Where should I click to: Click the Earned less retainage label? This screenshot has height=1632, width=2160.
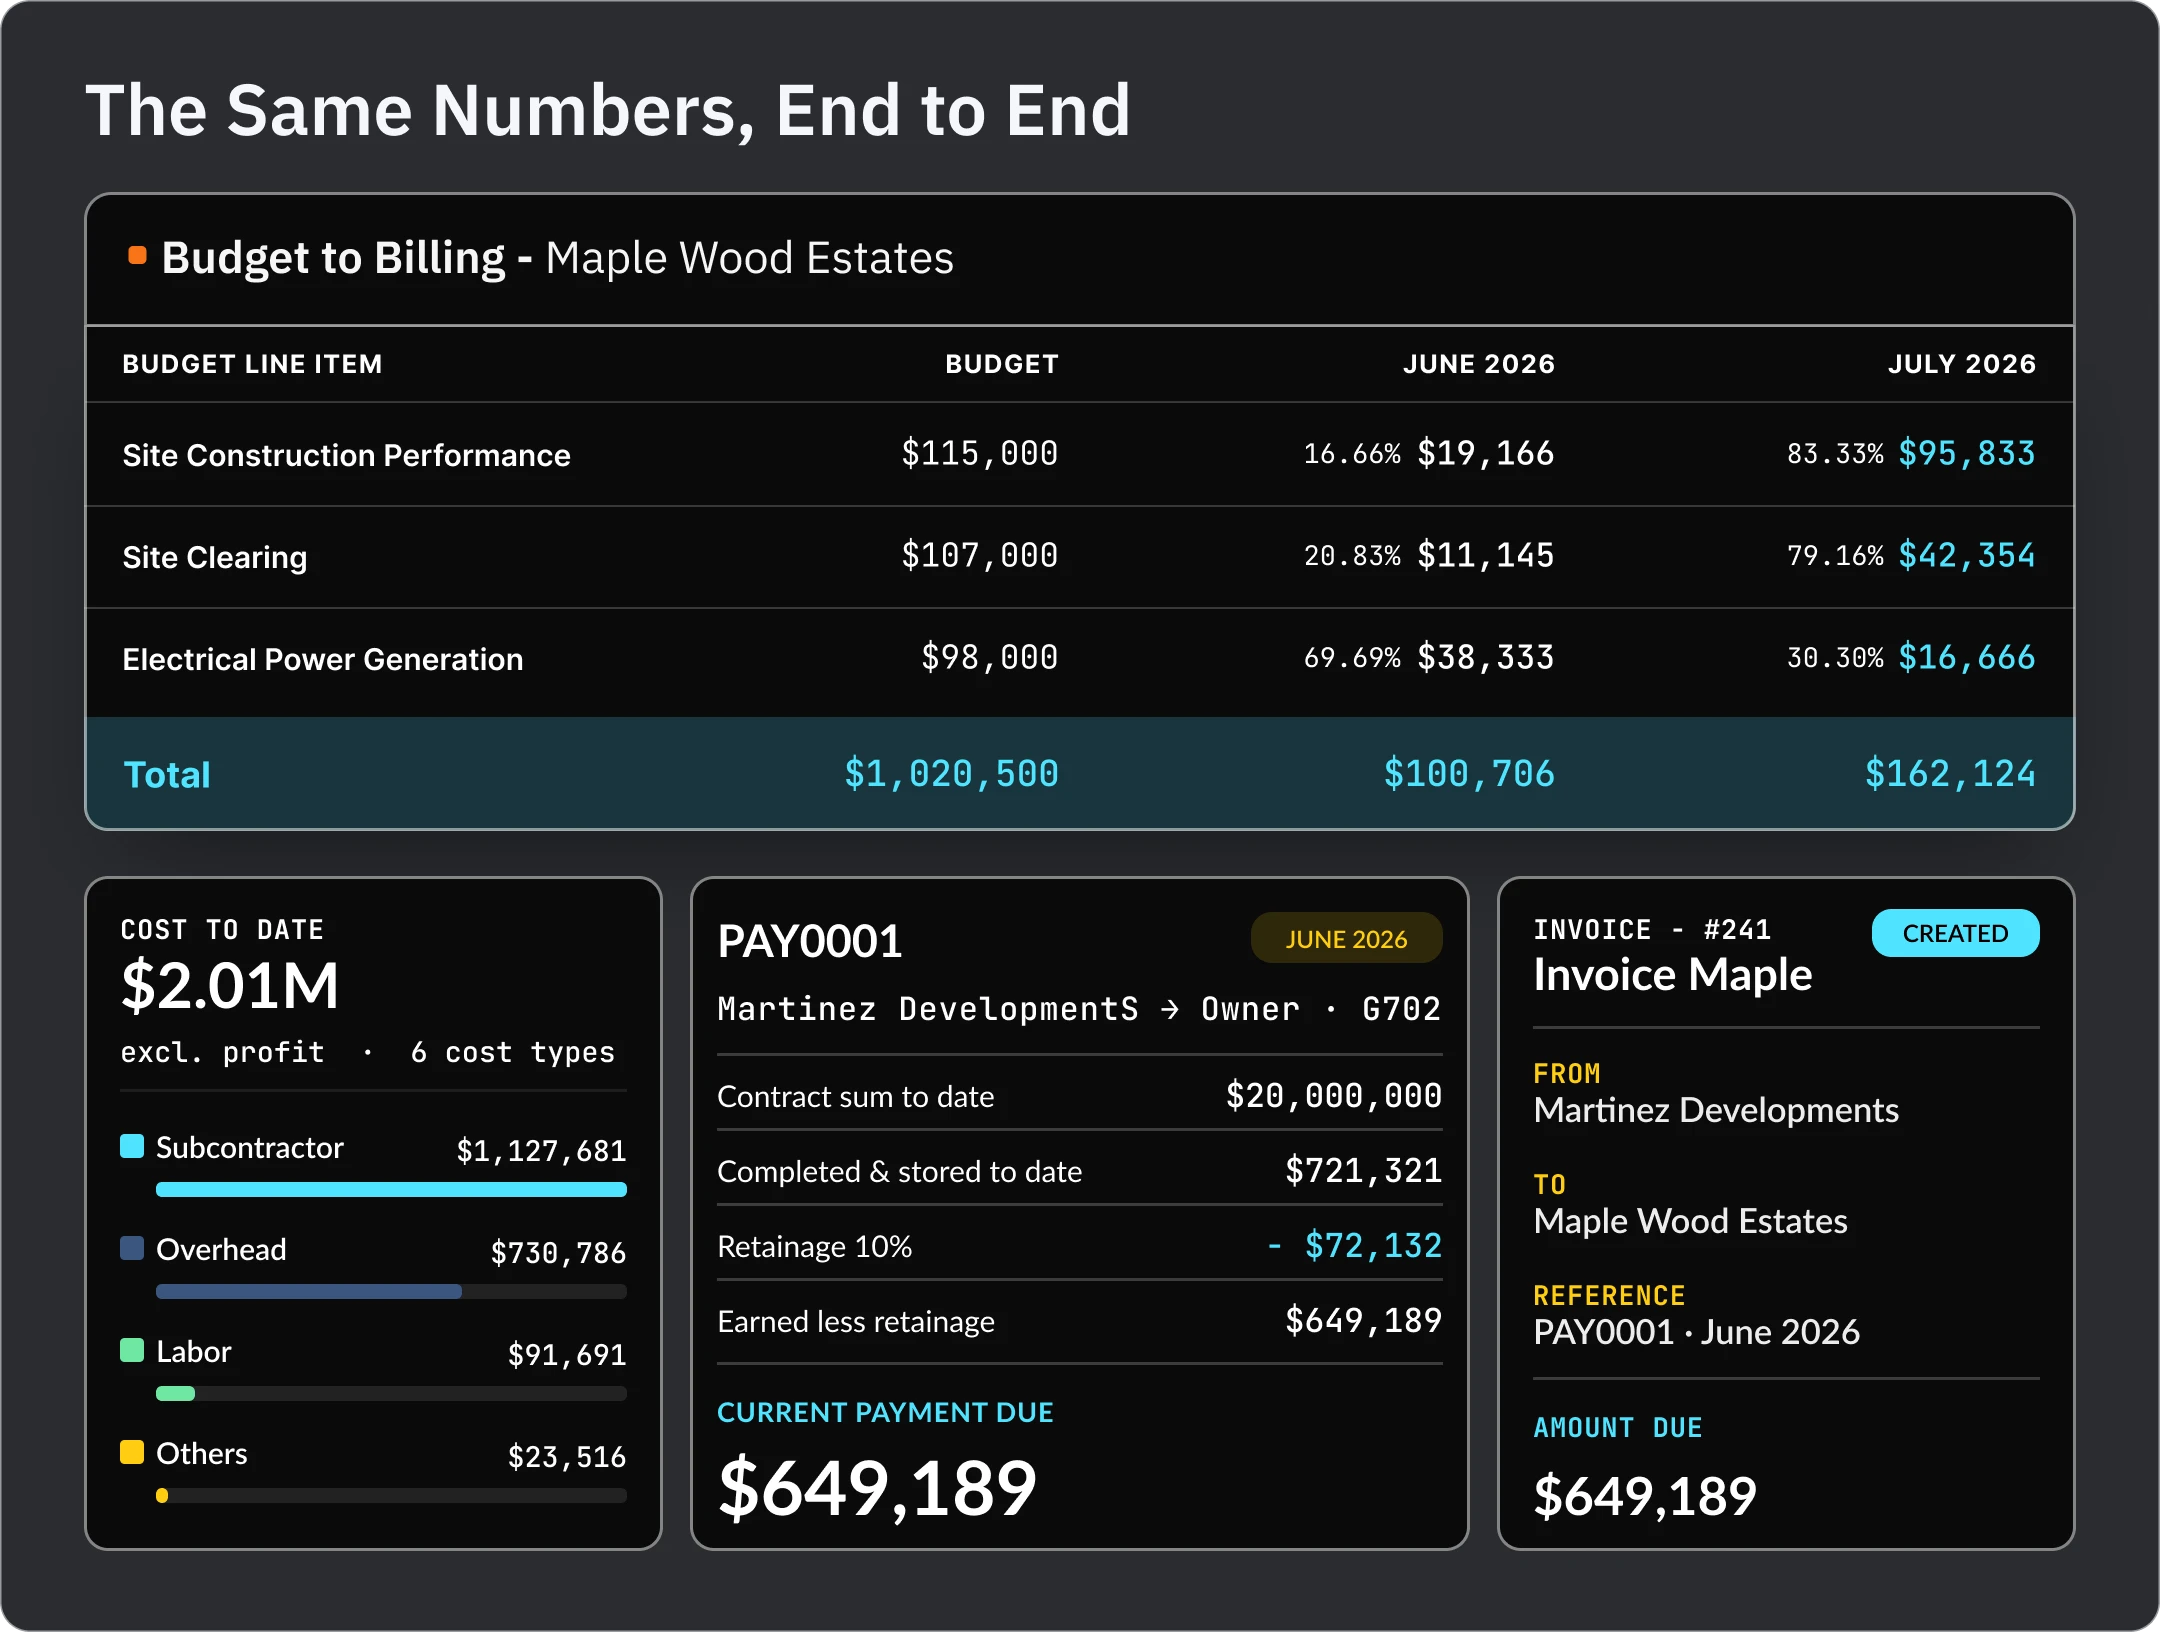pyautogui.click(x=856, y=1322)
